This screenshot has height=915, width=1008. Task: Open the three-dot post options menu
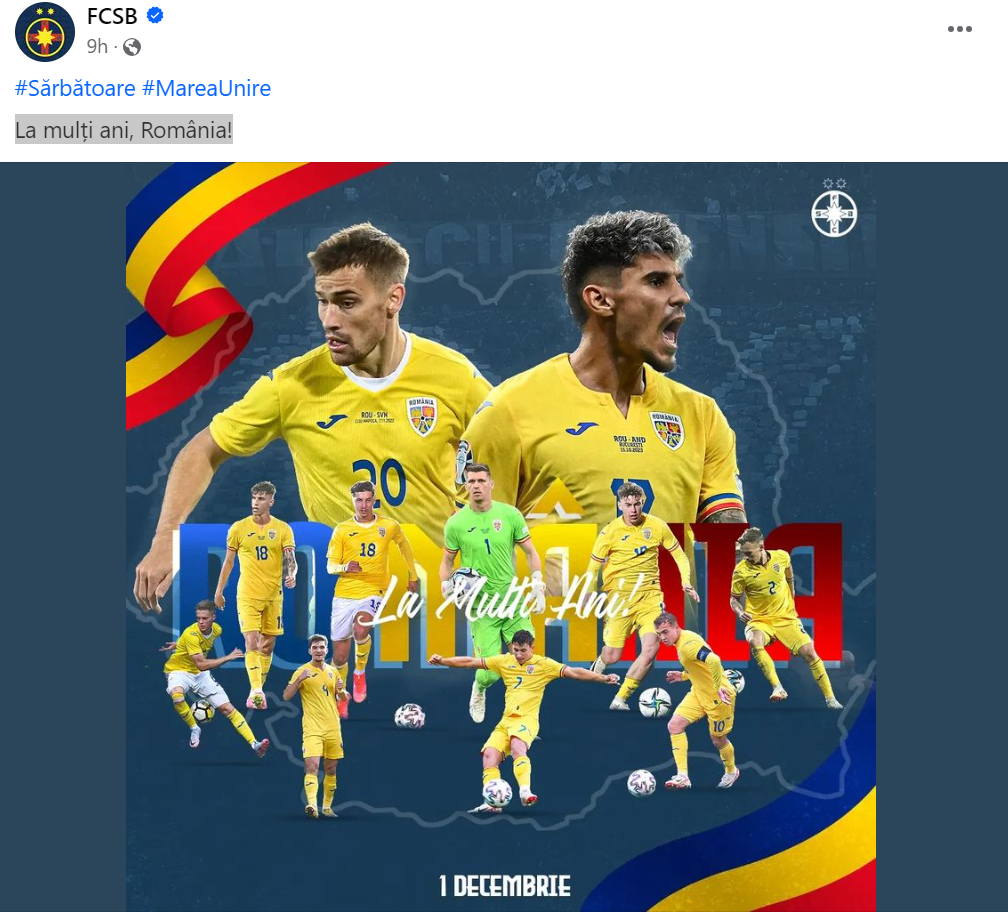[959, 29]
